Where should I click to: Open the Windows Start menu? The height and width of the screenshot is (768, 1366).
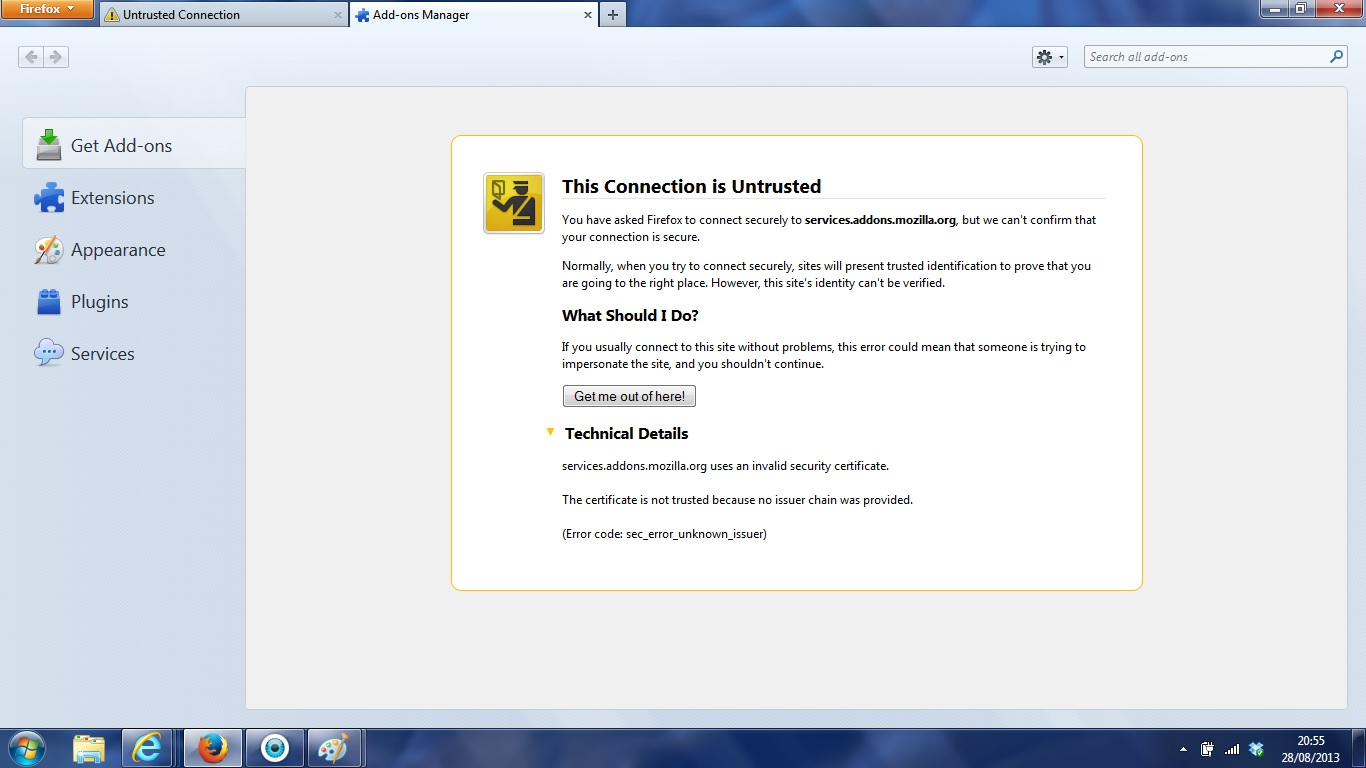coord(27,748)
